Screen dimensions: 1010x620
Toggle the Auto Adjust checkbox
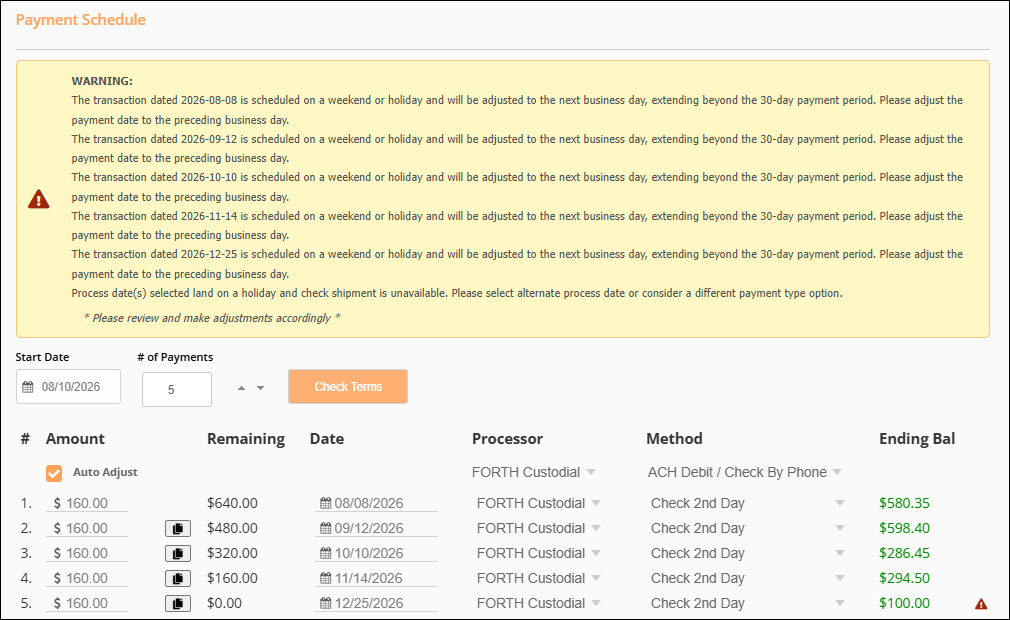(54, 473)
